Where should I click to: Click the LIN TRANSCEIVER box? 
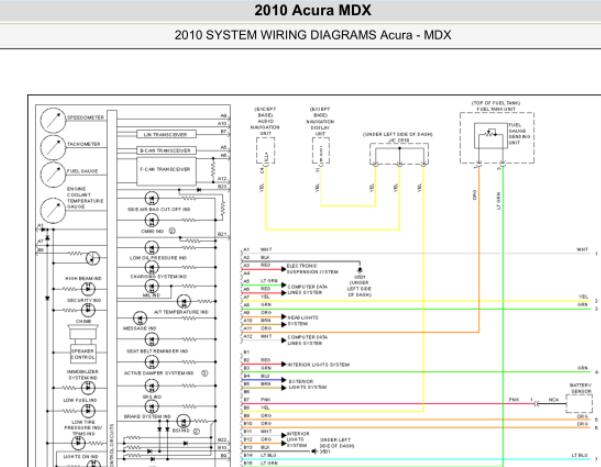pos(166,134)
